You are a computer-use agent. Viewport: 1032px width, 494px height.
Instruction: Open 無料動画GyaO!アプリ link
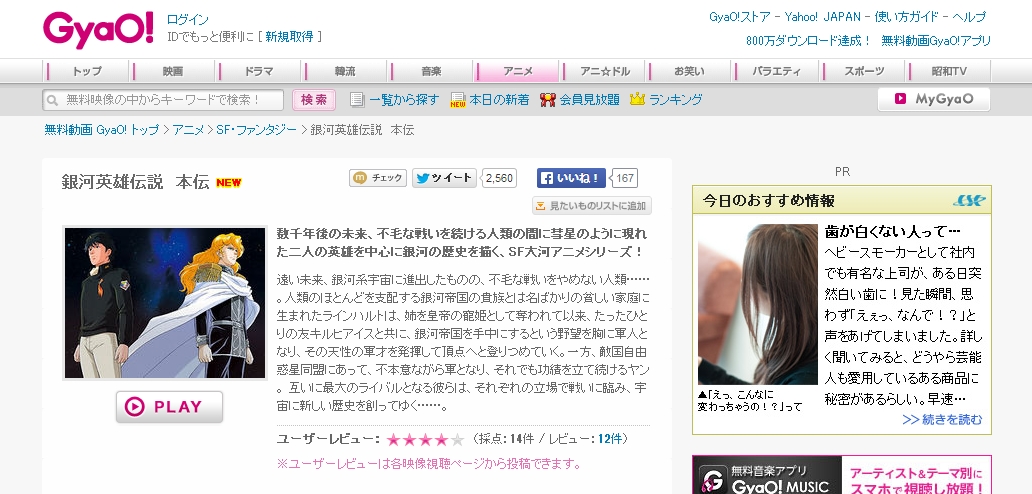click(x=935, y=40)
